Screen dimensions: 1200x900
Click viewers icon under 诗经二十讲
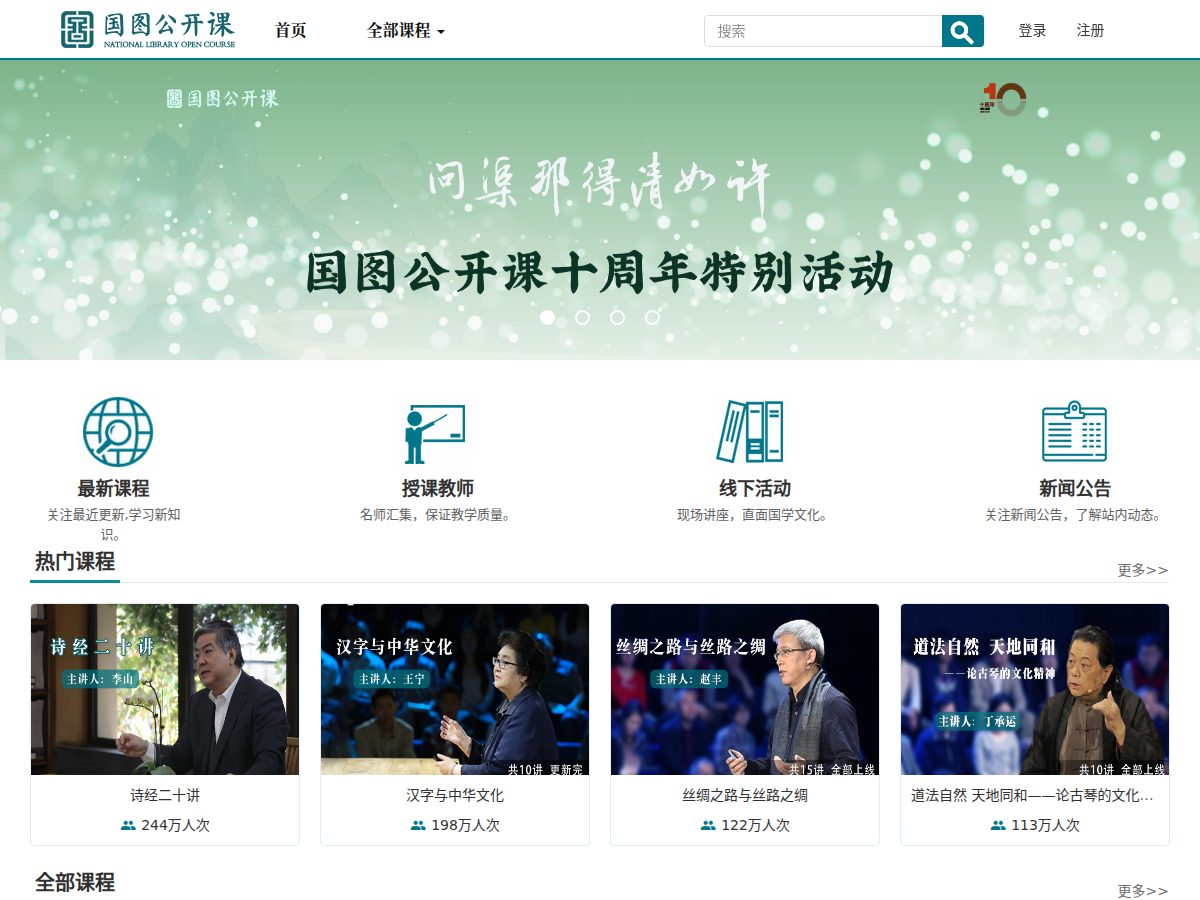pos(128,826)
